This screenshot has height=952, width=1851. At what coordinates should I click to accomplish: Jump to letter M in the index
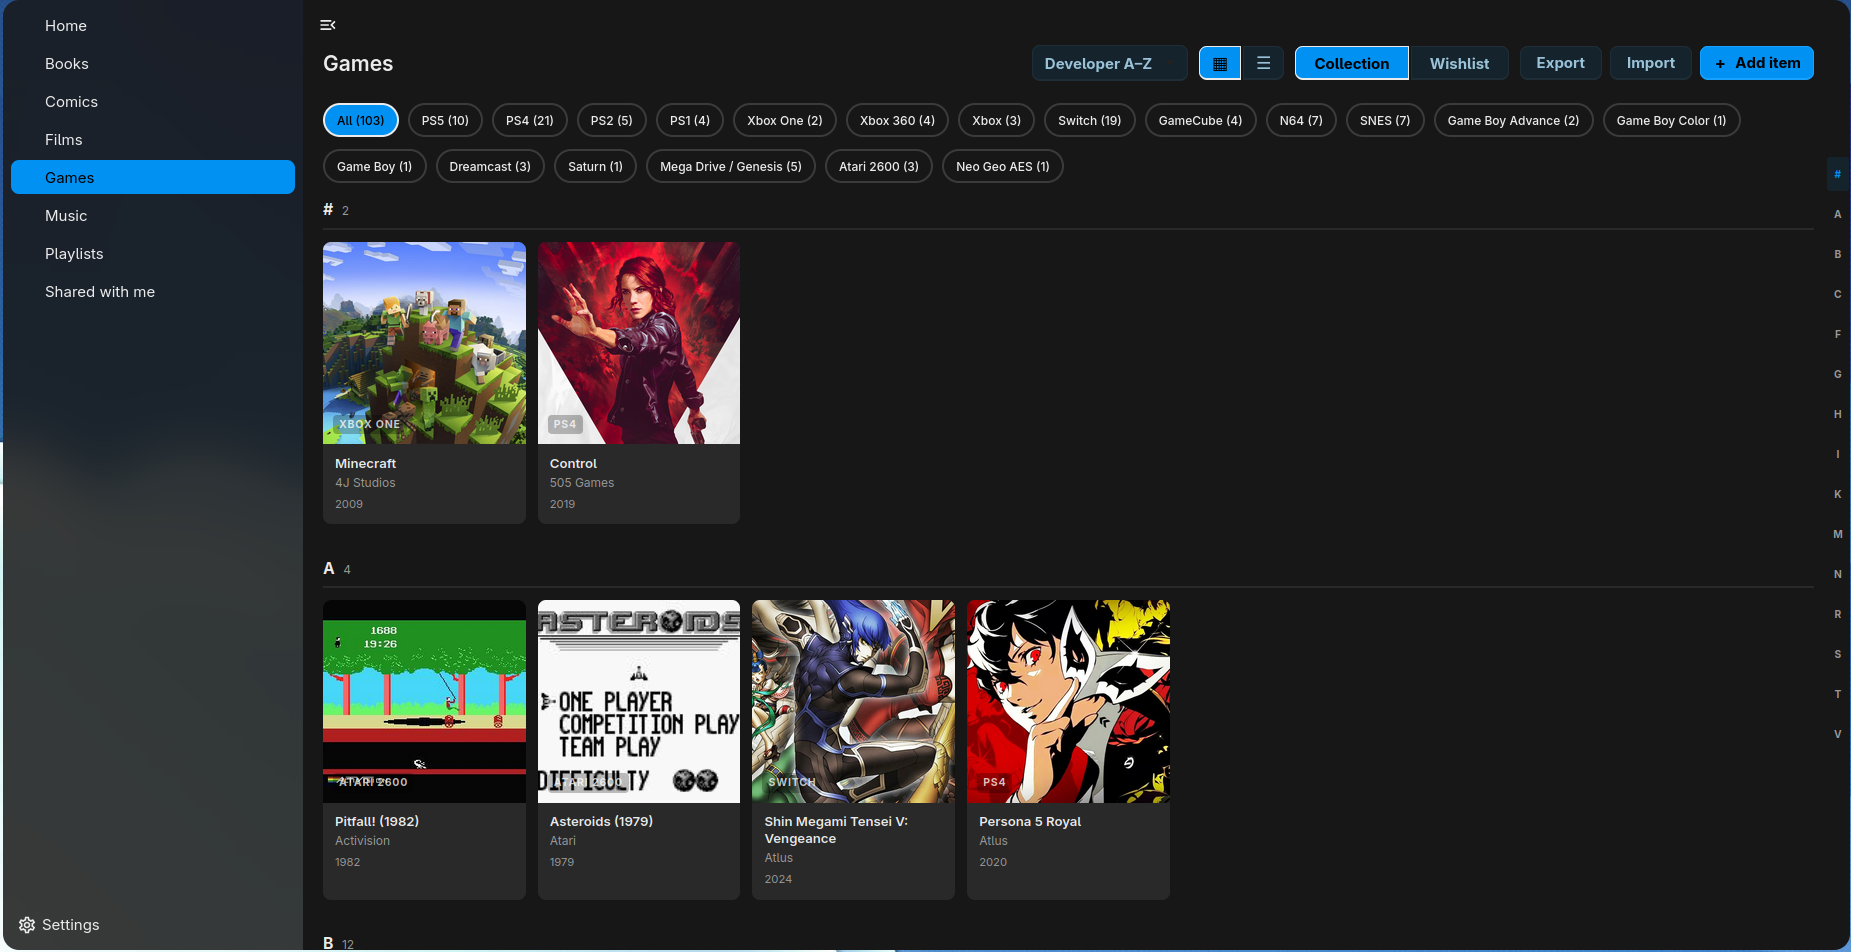coord(1837,534)
